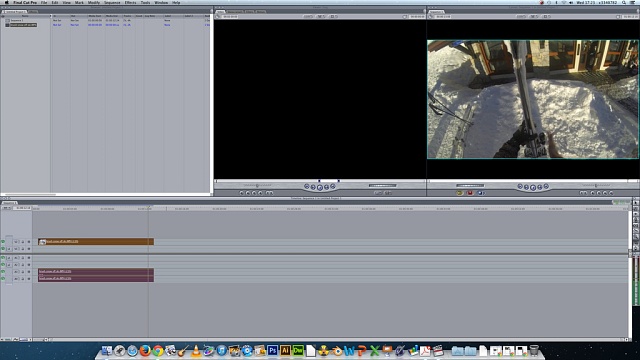
Task: Toggle Auto Select on the lowest audio track
Action: click(x=29, y=278)
